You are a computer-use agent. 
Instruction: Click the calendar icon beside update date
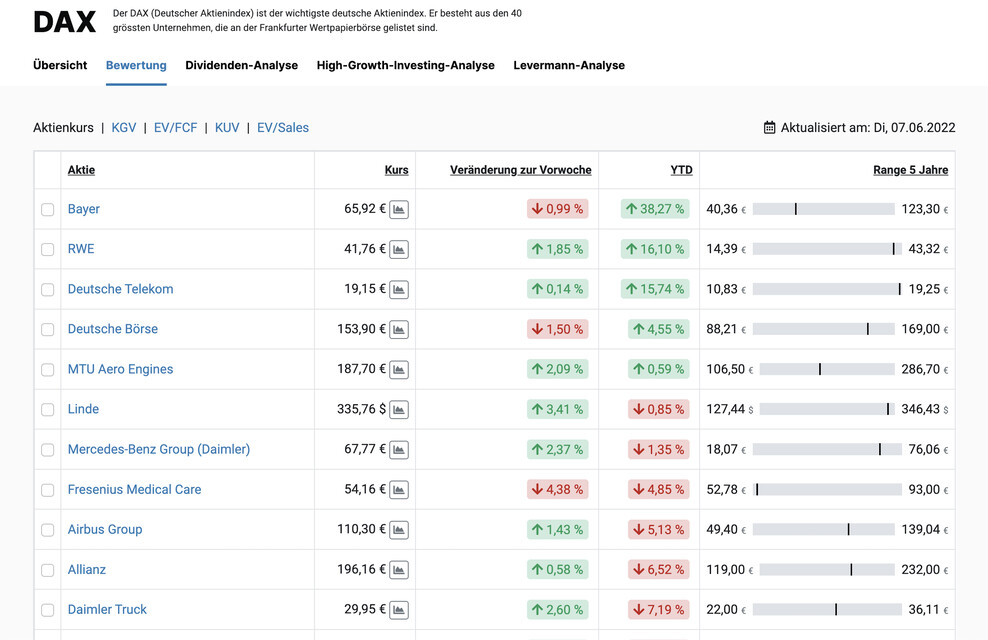coord(769,128)
